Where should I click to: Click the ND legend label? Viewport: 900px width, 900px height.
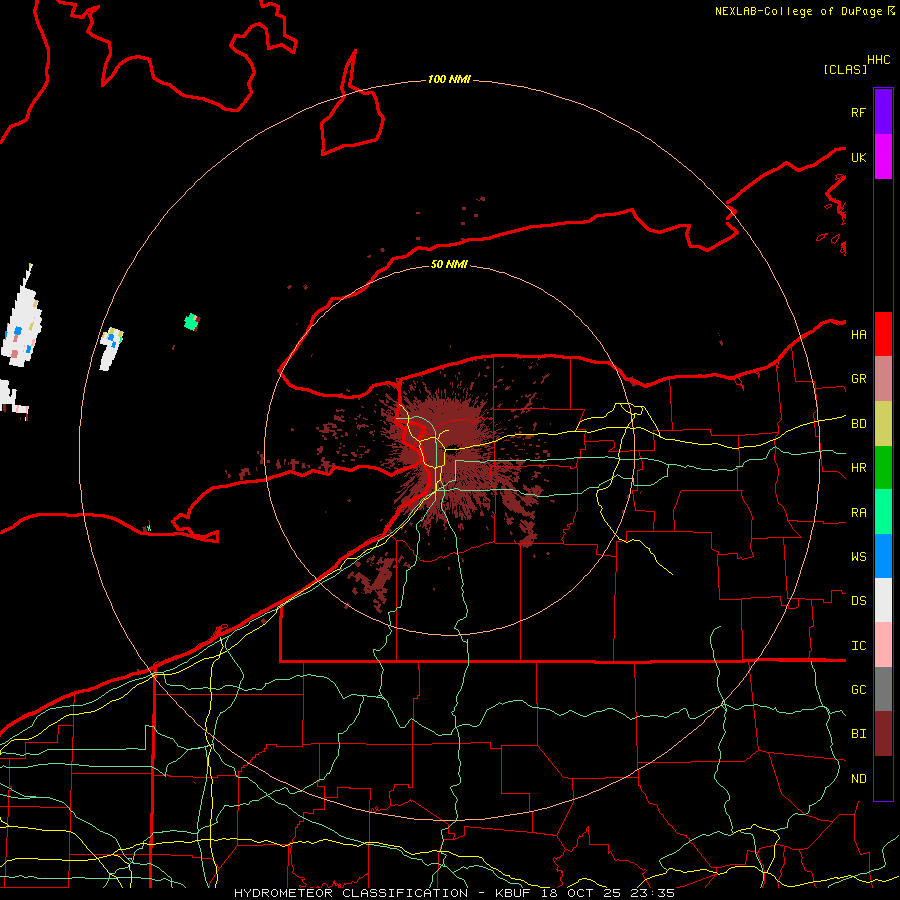[858, 779]
